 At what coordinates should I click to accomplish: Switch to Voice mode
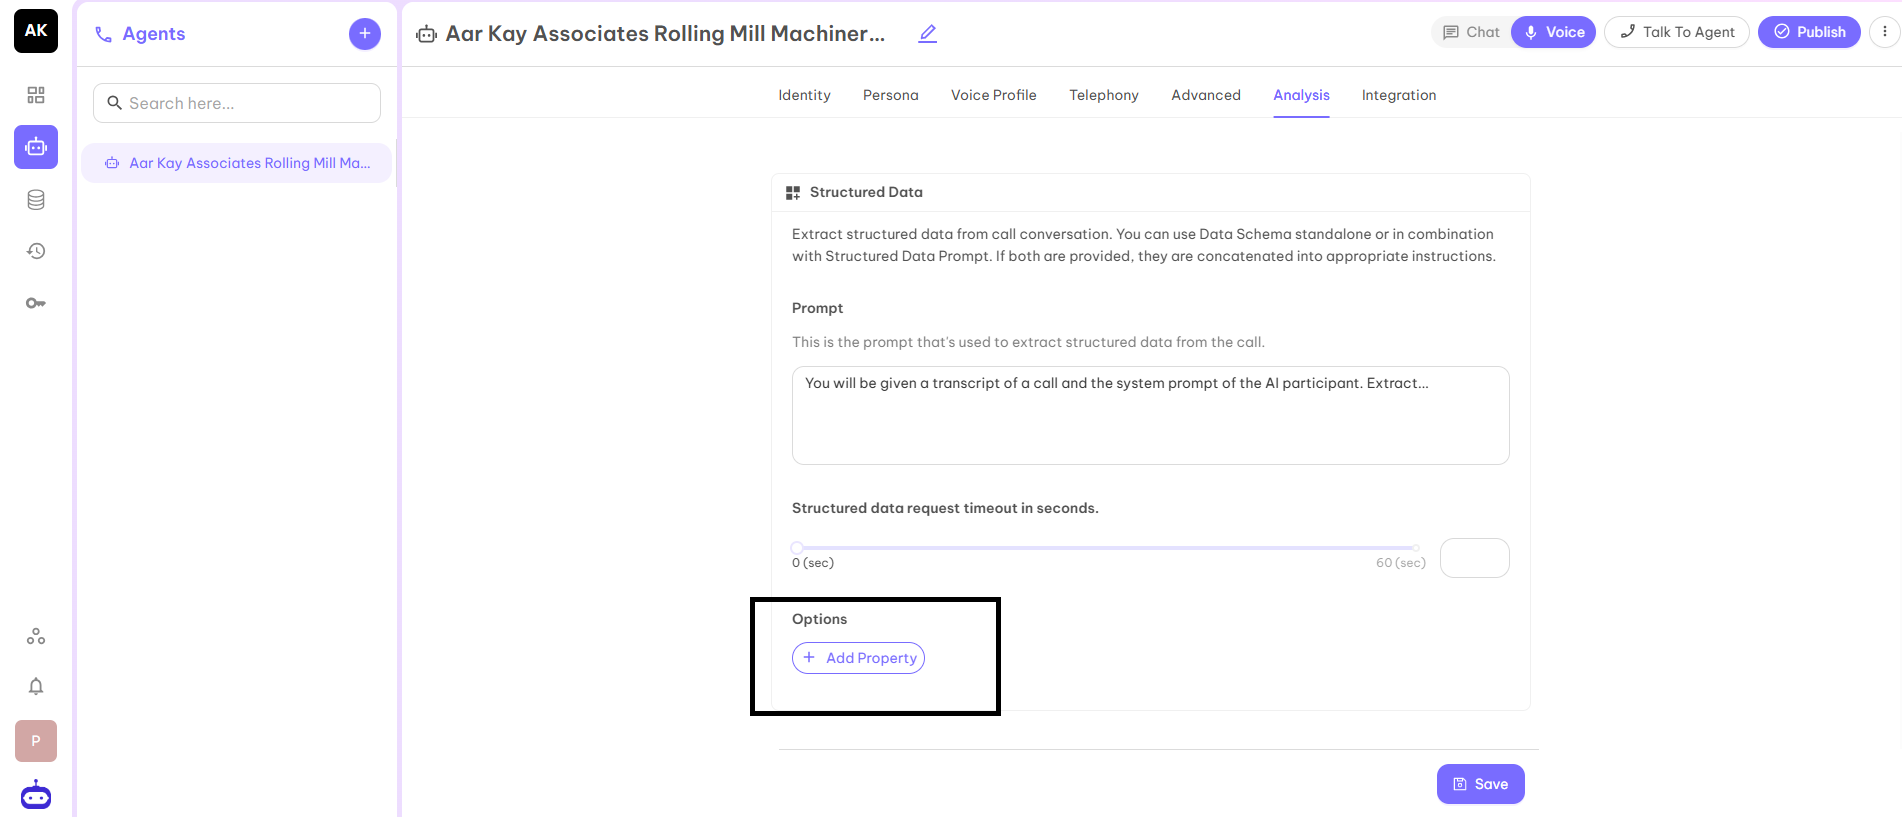[x=1554, y=32]
